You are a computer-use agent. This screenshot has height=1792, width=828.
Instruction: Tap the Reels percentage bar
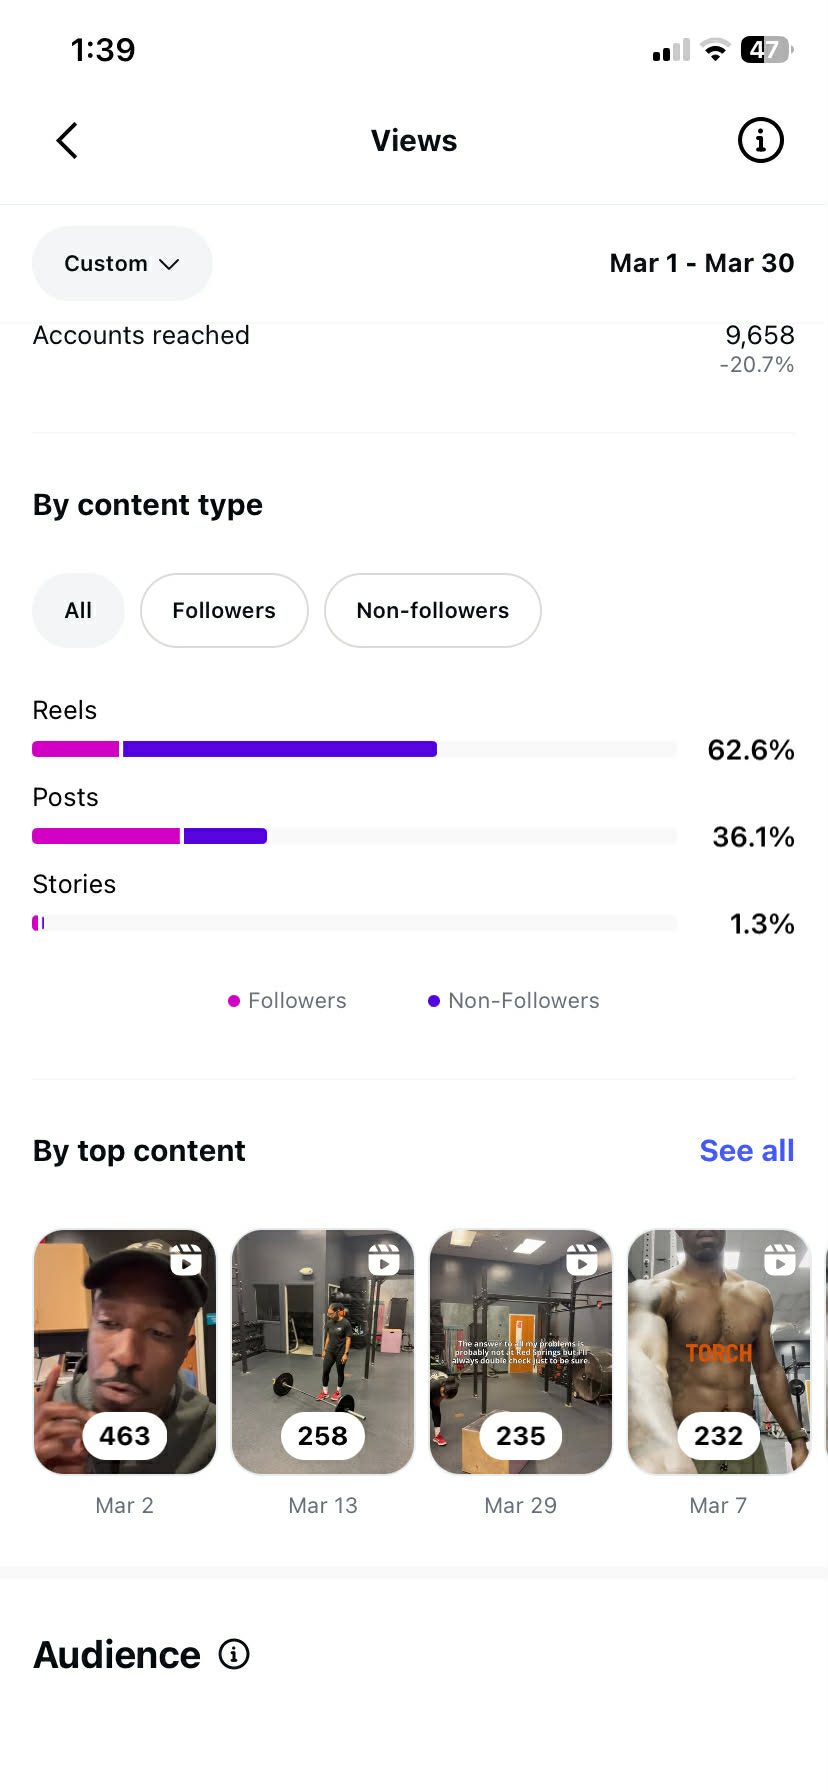[x=355, y=749]
